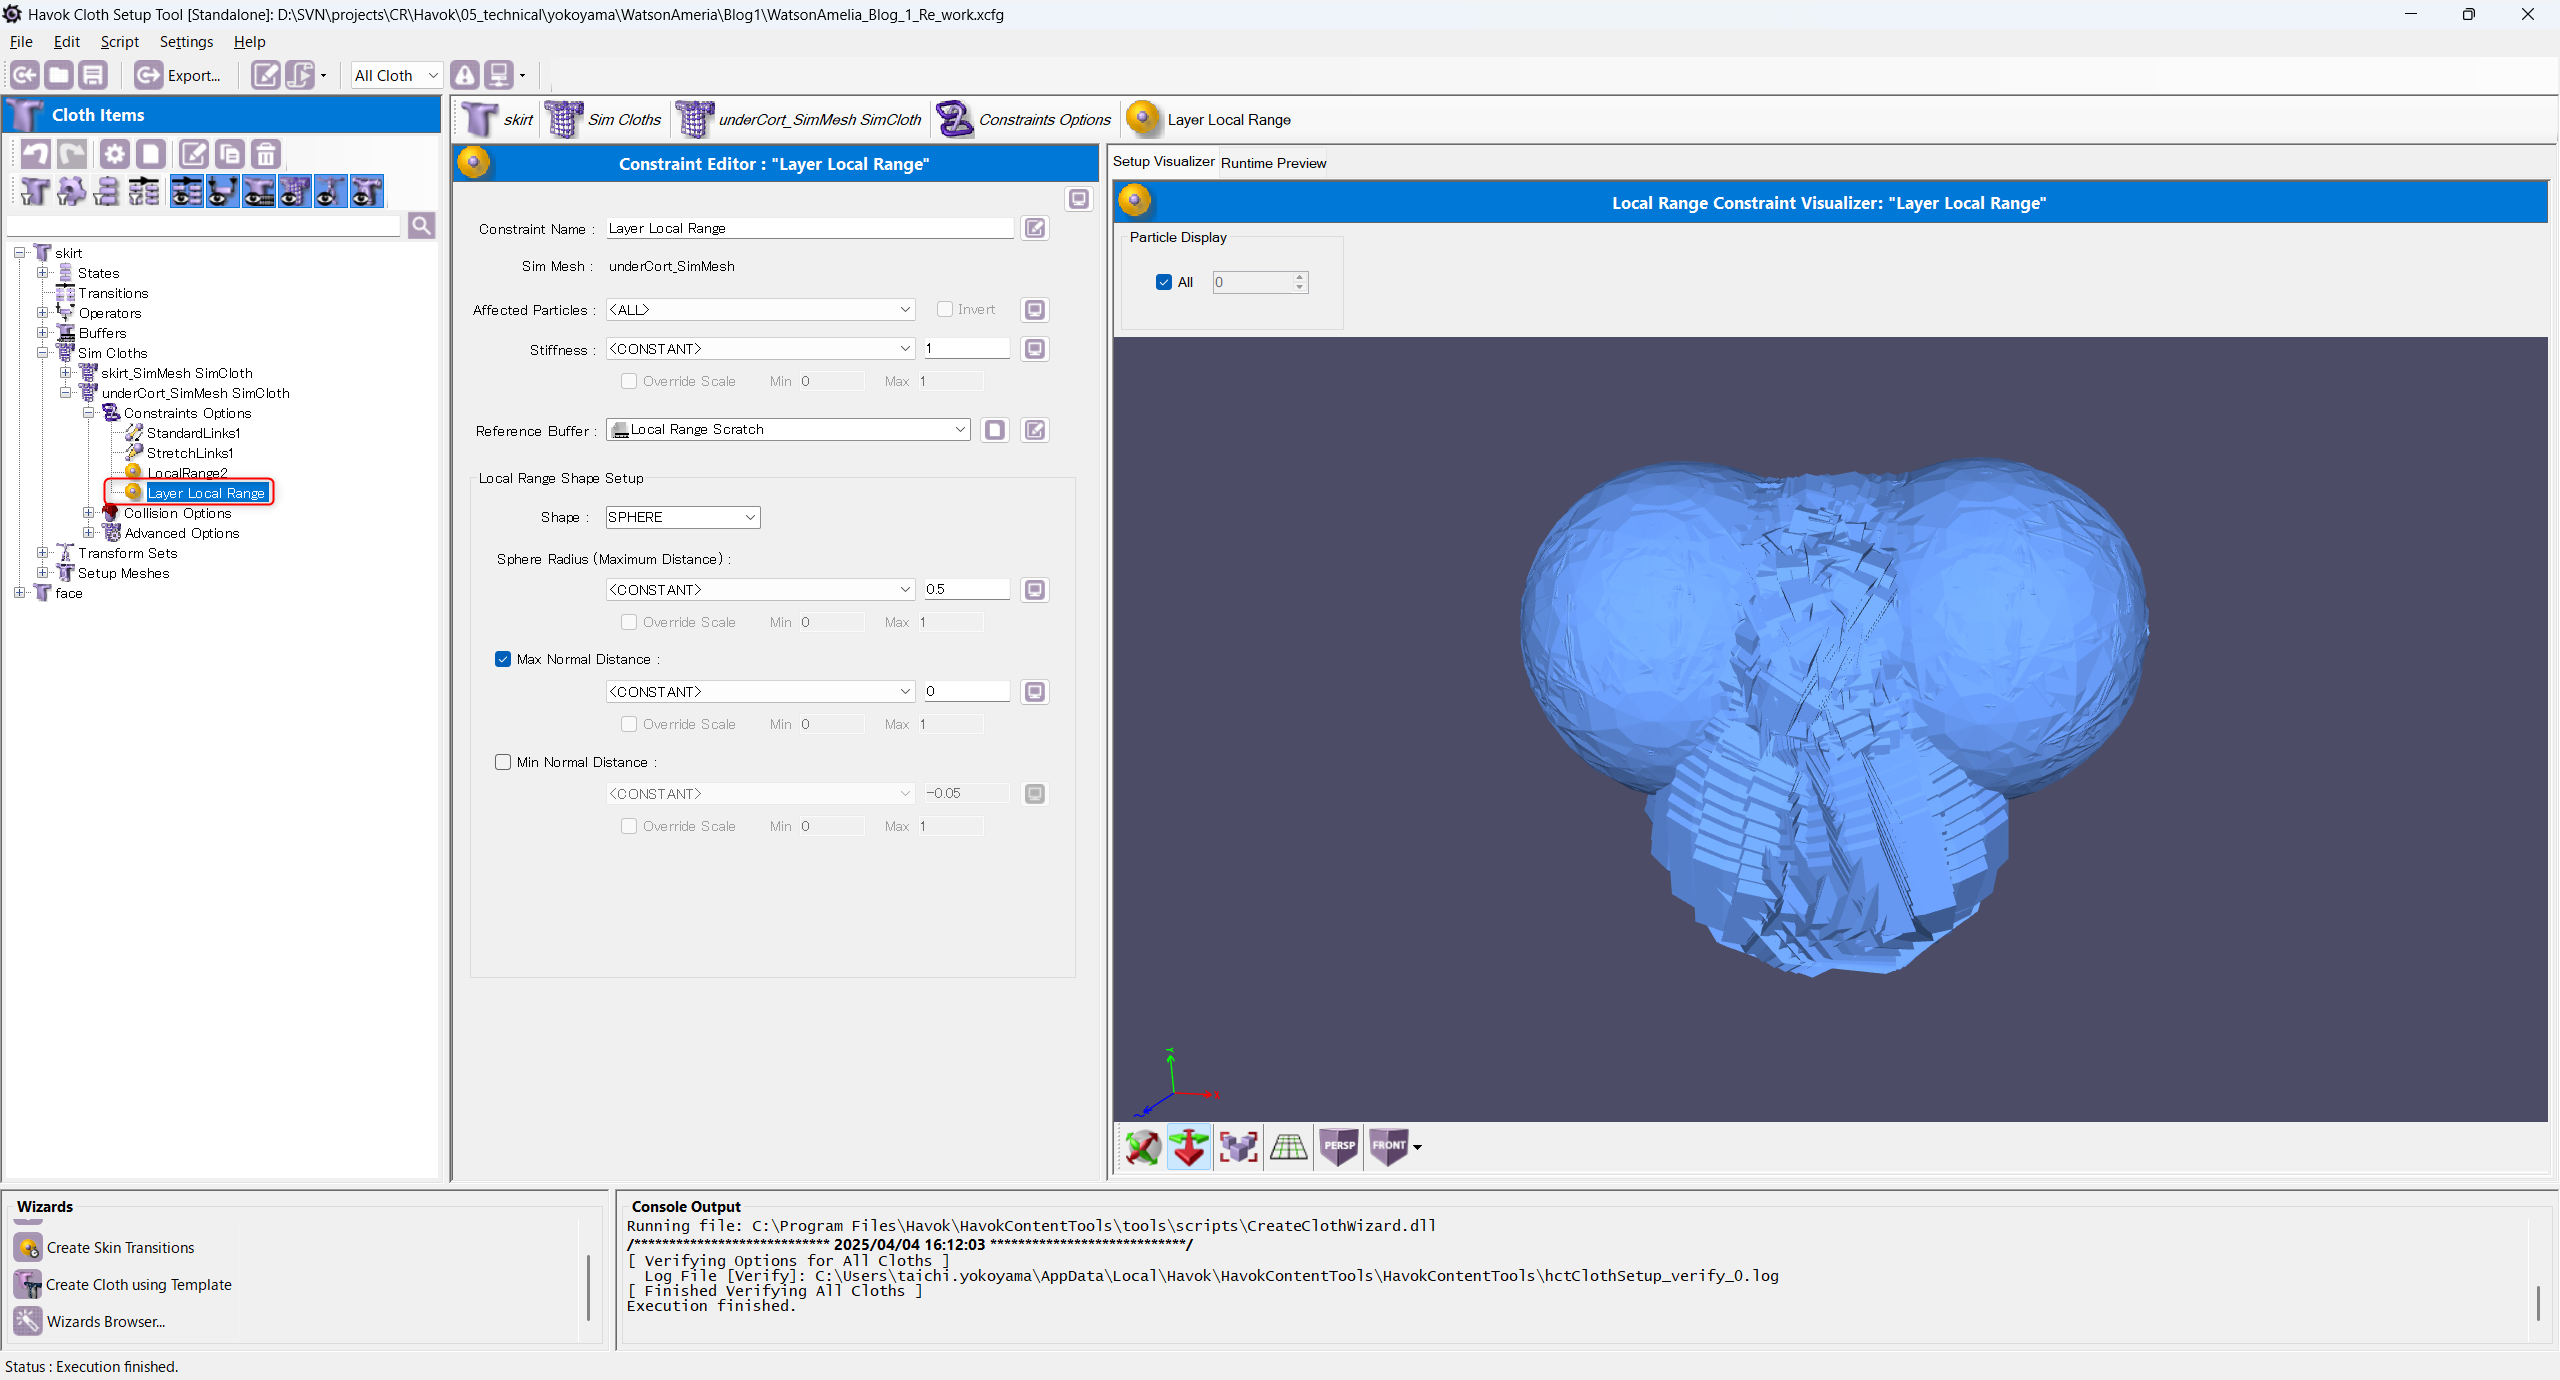The width and height of the screenshot is (2560, 1380).
Task: Toggle the Invert checkbox
Action: [945, 309]
